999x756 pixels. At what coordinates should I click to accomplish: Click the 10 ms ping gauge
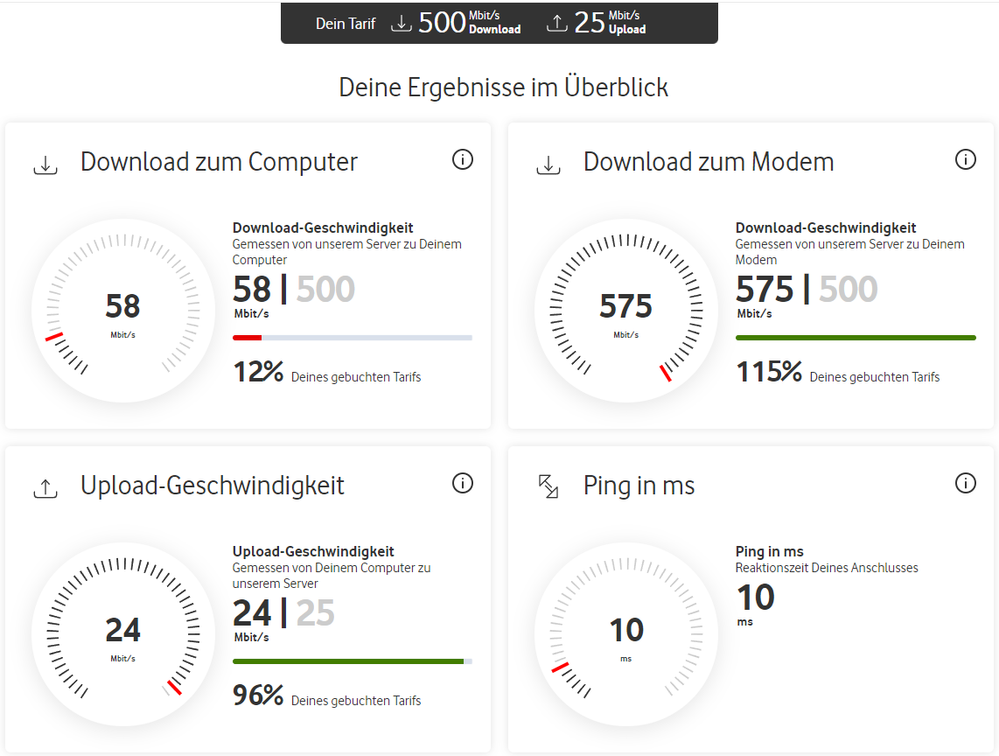[626, 635]
